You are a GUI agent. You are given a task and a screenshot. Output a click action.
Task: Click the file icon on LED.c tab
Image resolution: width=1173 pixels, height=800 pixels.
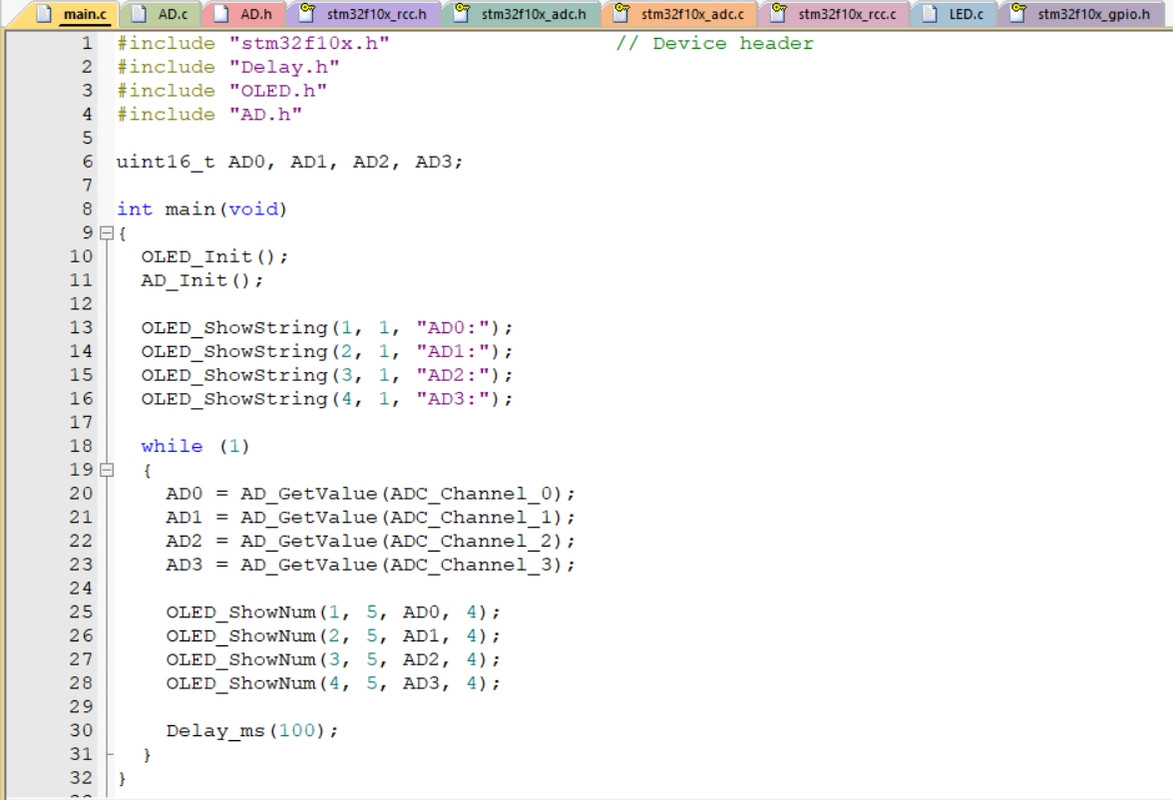930,13
